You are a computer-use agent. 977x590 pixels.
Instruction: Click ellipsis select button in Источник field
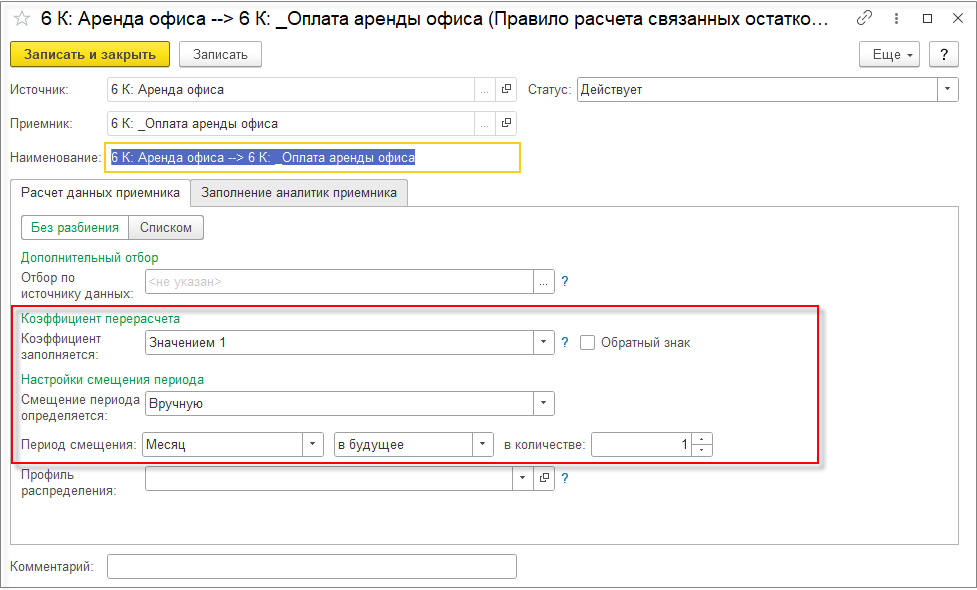pos(485,90)
